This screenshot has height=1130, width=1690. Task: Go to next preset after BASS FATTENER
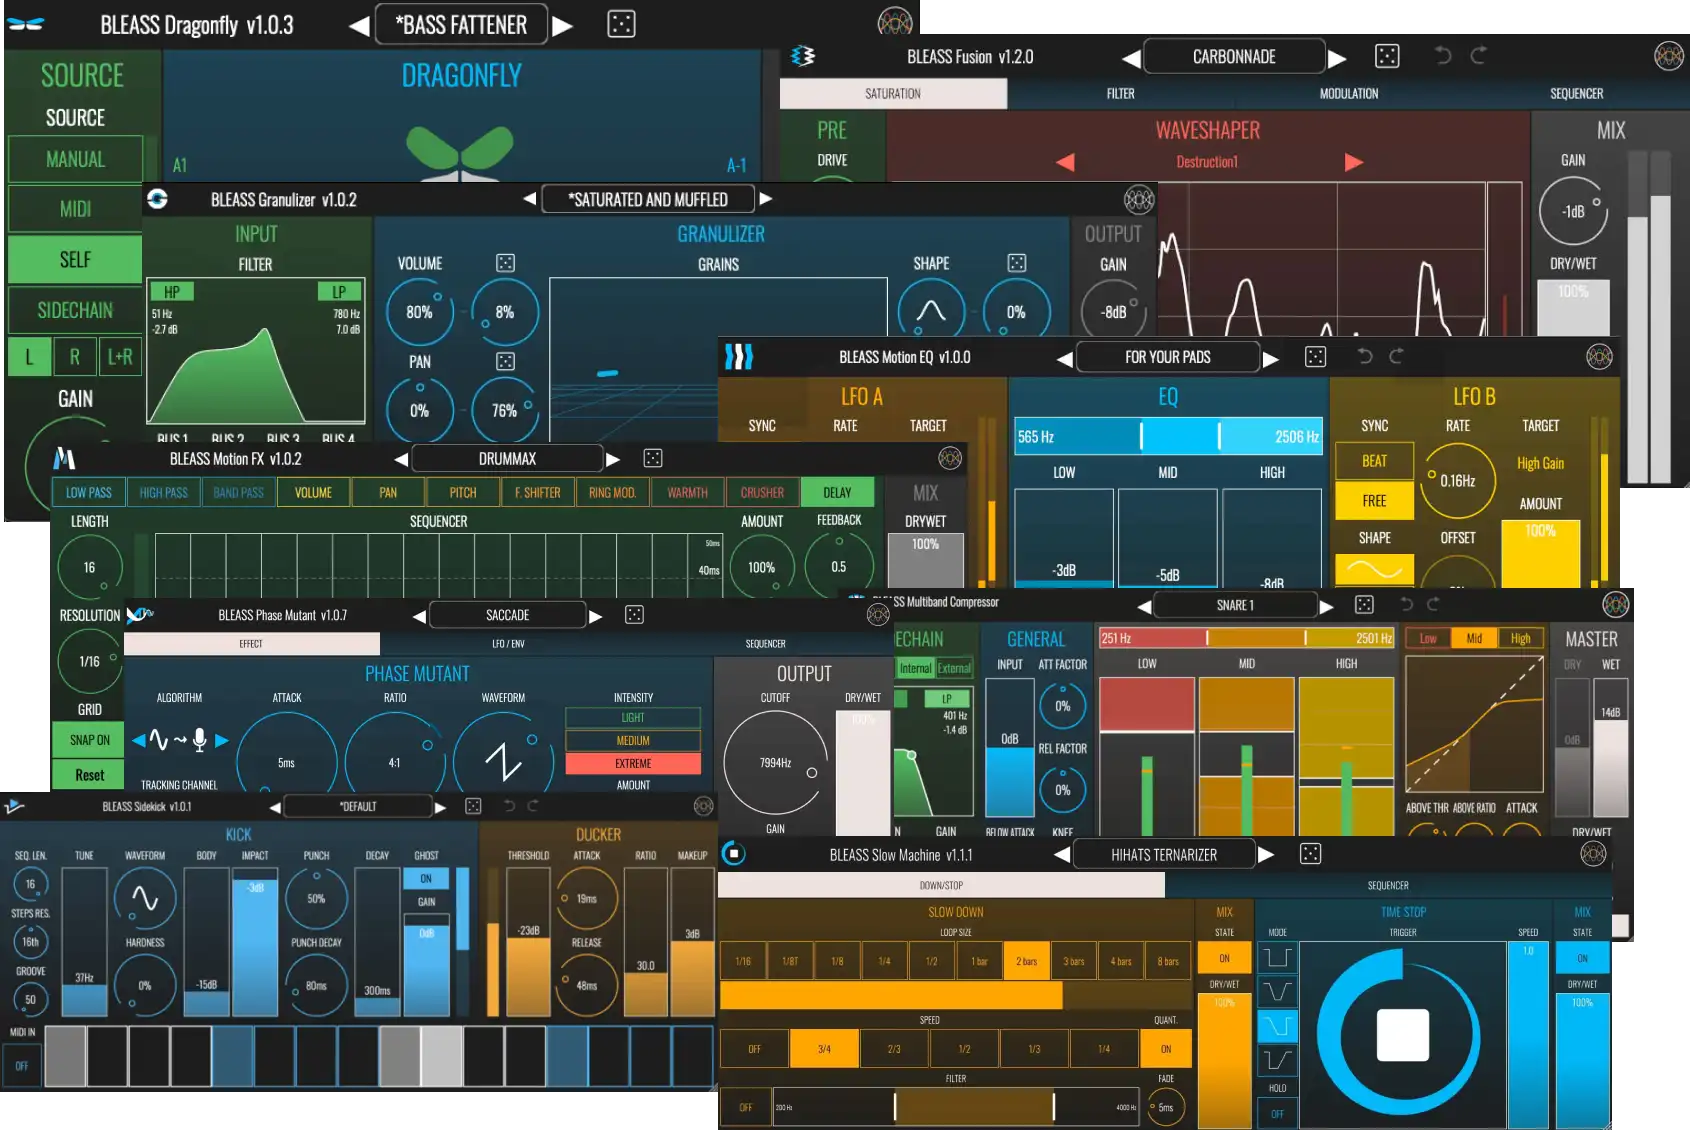[x=564, y=26]
